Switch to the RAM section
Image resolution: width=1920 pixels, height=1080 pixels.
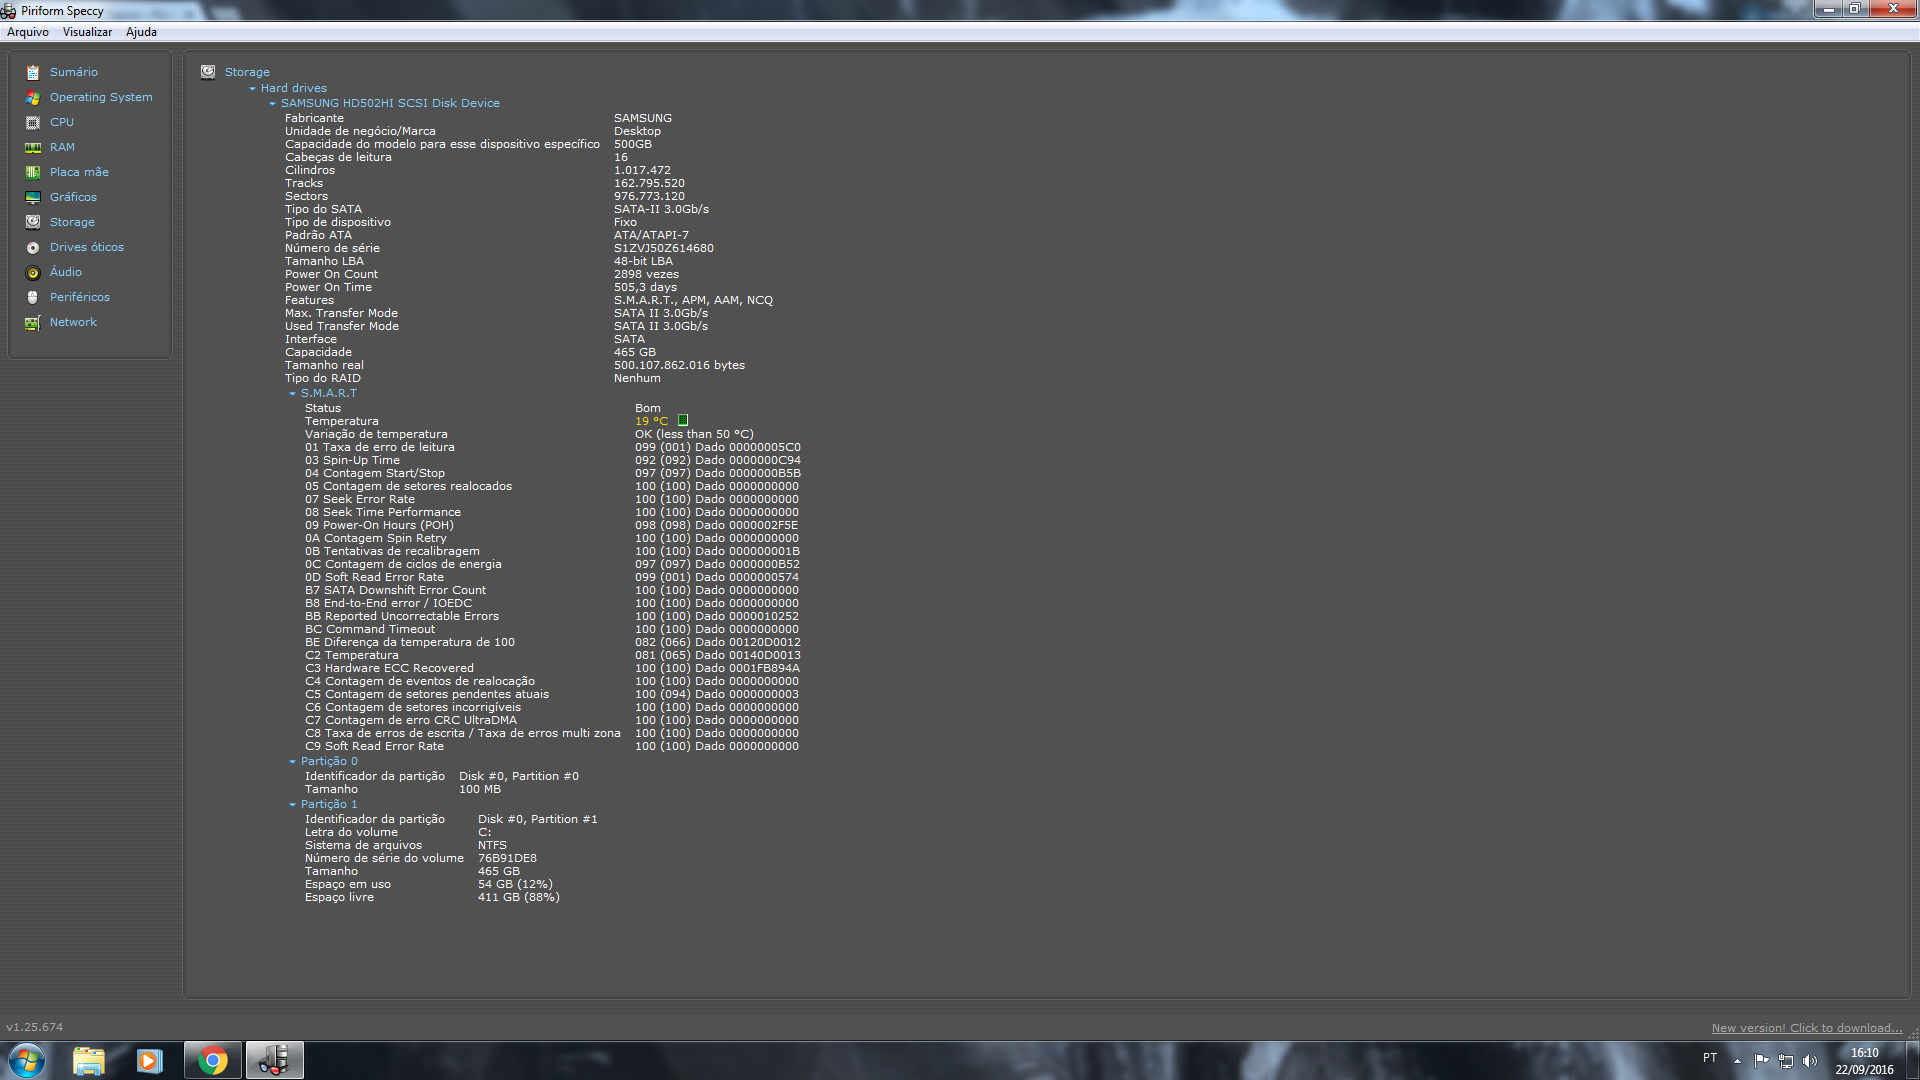point(62,147)
